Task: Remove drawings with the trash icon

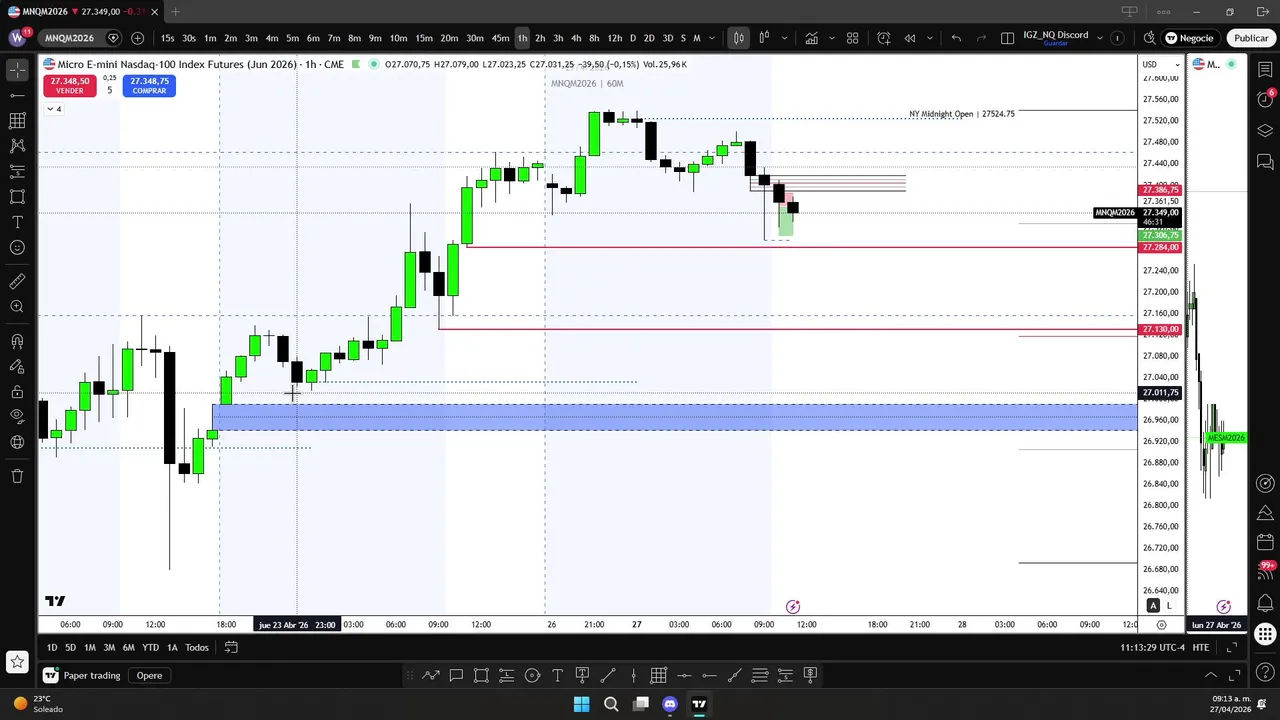Action: (17, 476)
